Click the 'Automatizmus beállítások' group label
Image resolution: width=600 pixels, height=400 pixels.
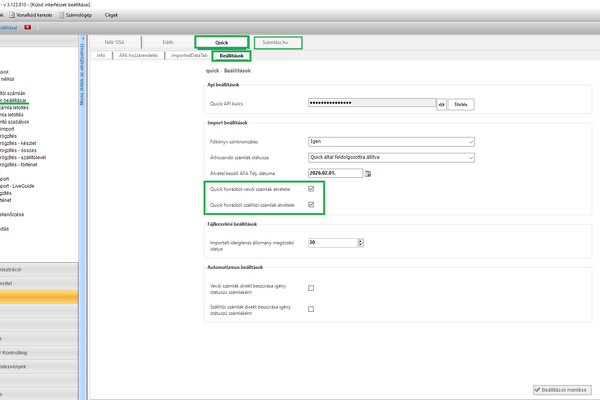(x=235, y=267)
